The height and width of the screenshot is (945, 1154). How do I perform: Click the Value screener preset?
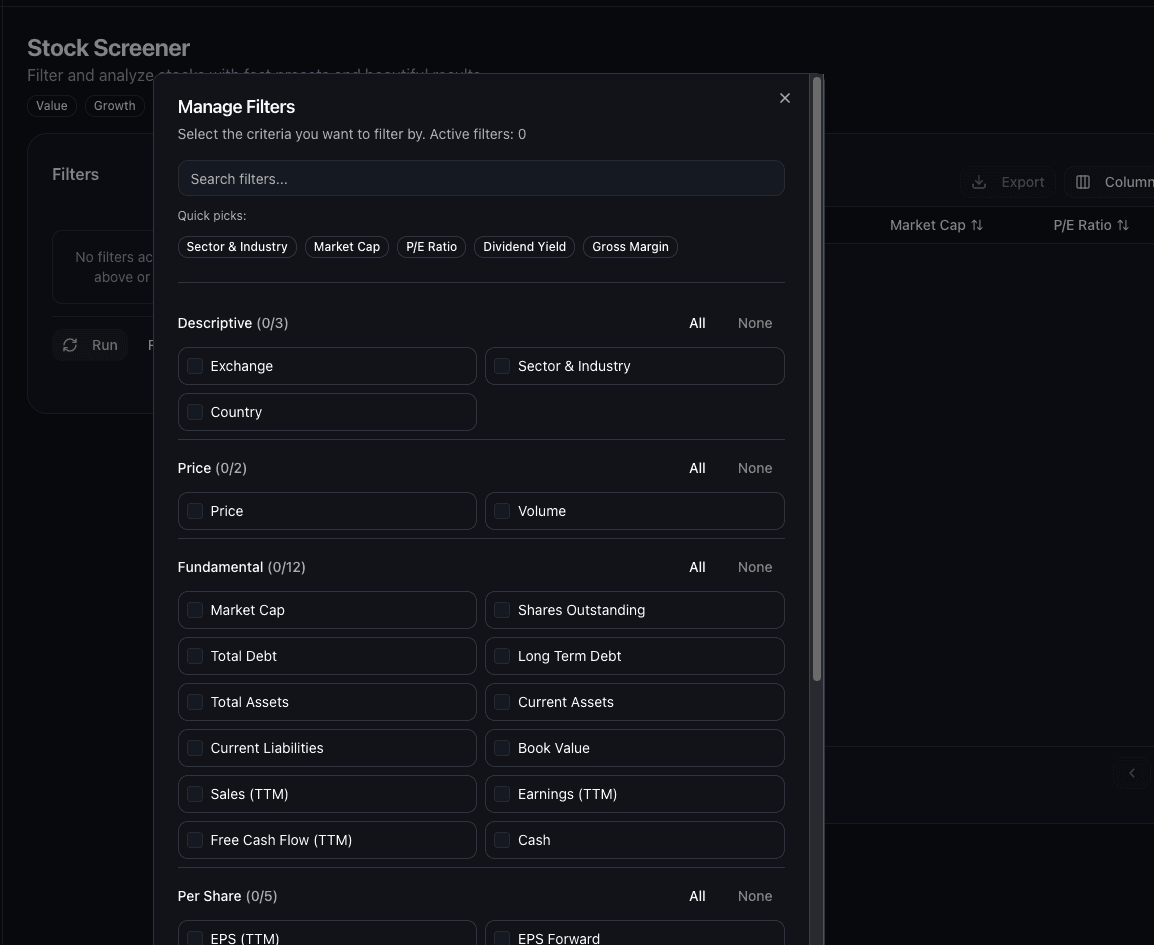click(x=51, y=105)
